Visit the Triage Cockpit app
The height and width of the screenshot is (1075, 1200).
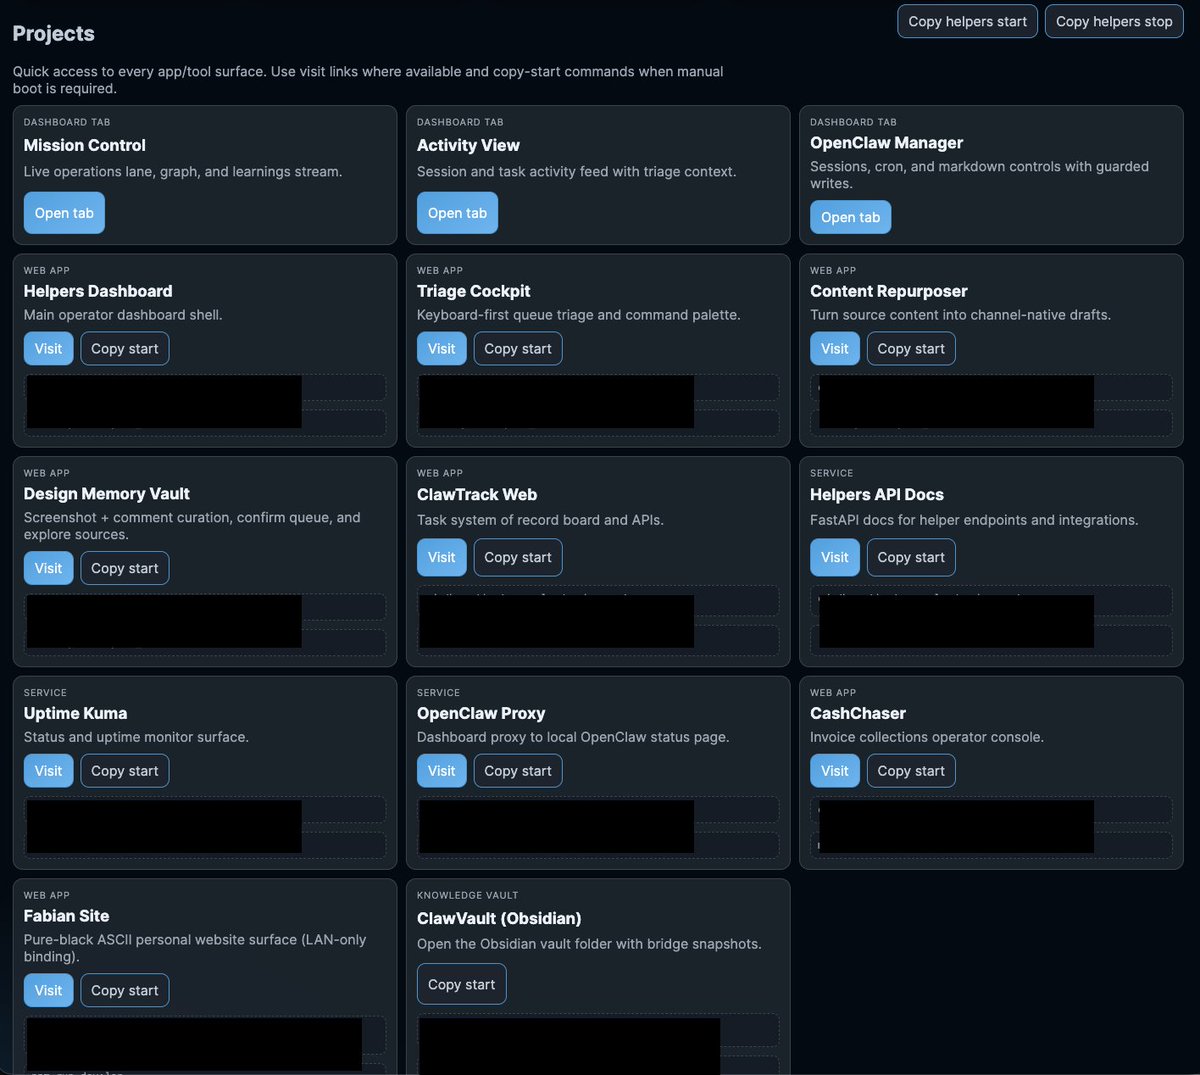pyautogui.click(x=441, y=349)
